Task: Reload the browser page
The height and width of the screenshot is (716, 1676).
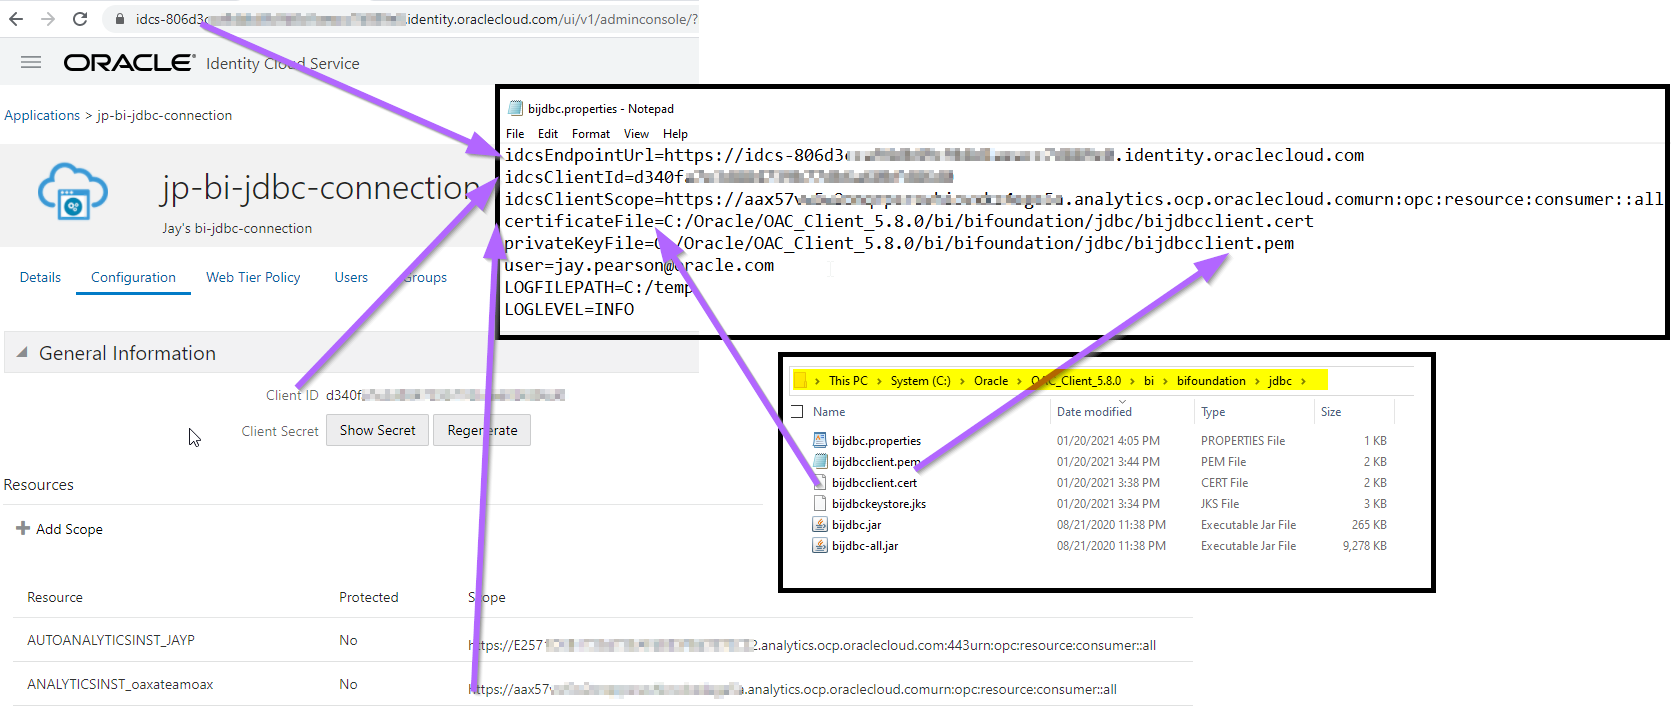Action: 80,19
